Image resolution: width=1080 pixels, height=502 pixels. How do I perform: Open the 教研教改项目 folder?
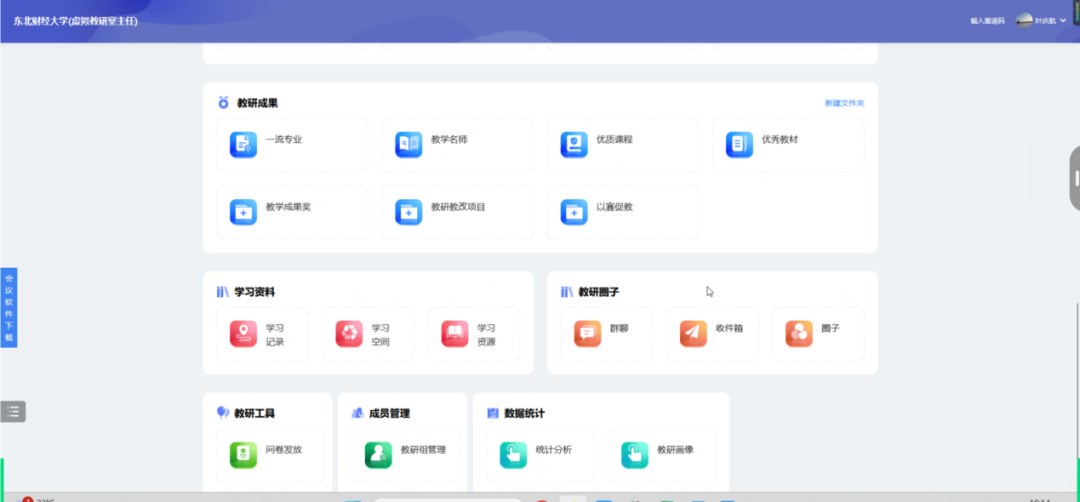pos(408,212)
